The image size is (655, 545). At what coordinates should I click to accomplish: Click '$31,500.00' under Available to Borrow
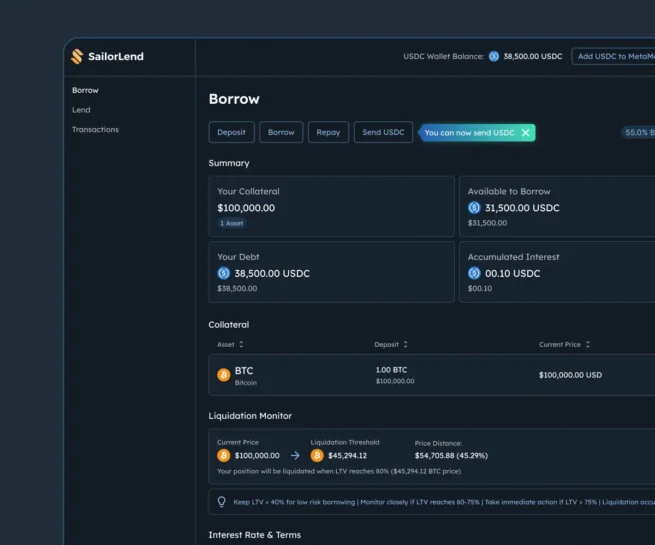(x=487, y=223)
